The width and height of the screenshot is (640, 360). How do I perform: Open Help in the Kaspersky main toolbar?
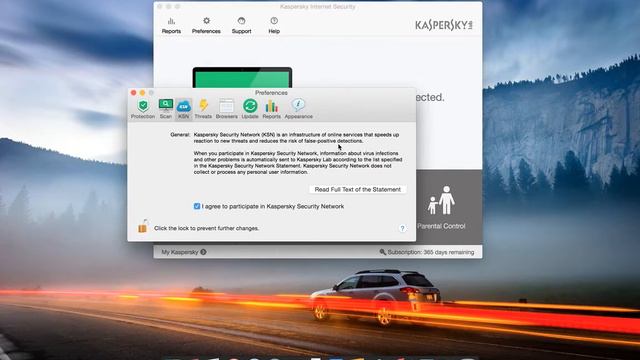(274, 25)
